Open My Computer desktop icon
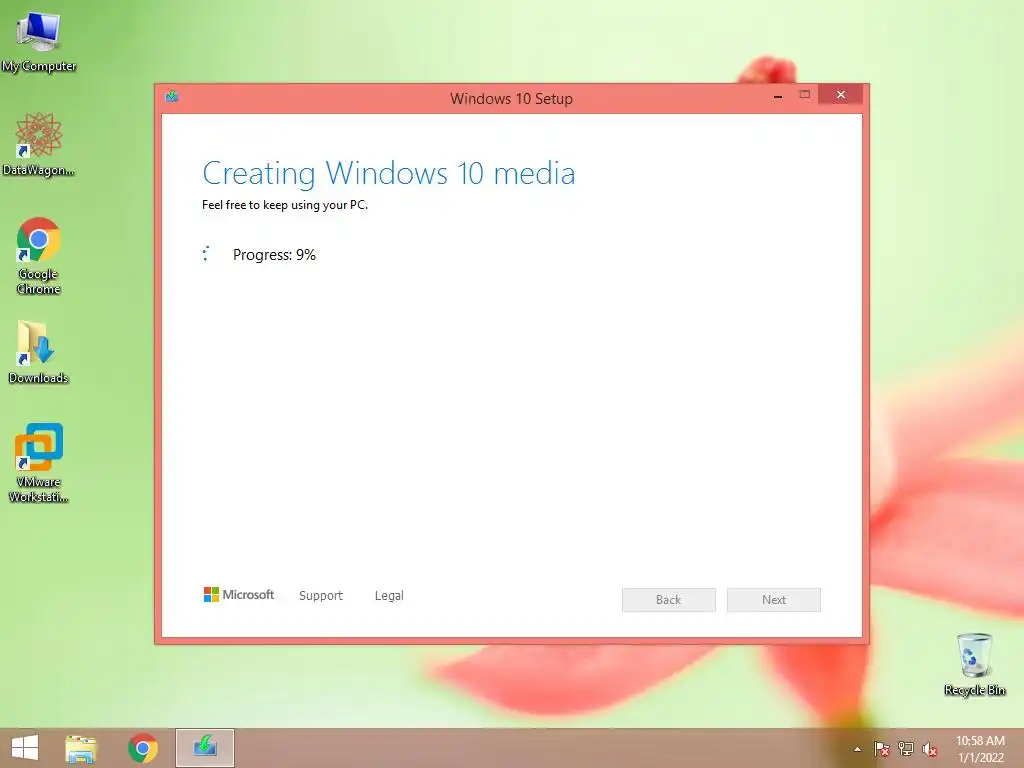This screenshot has height=768, width=1024. tap(39, 40)
